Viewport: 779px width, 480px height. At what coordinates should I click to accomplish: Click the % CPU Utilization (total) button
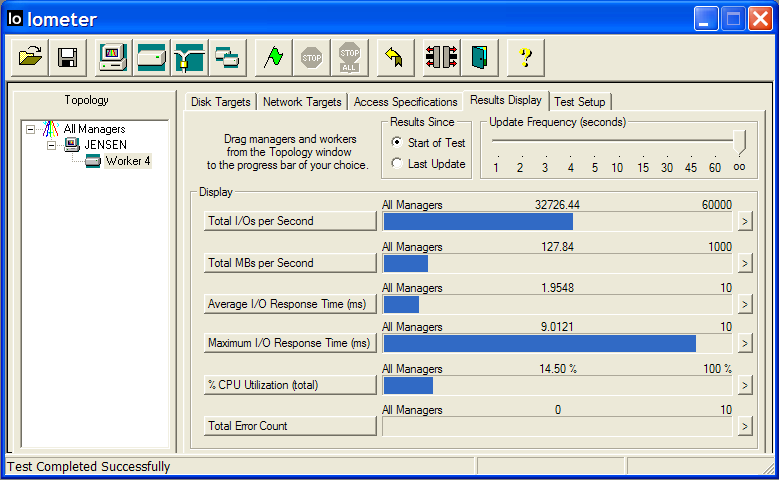[x=290, y=385]
